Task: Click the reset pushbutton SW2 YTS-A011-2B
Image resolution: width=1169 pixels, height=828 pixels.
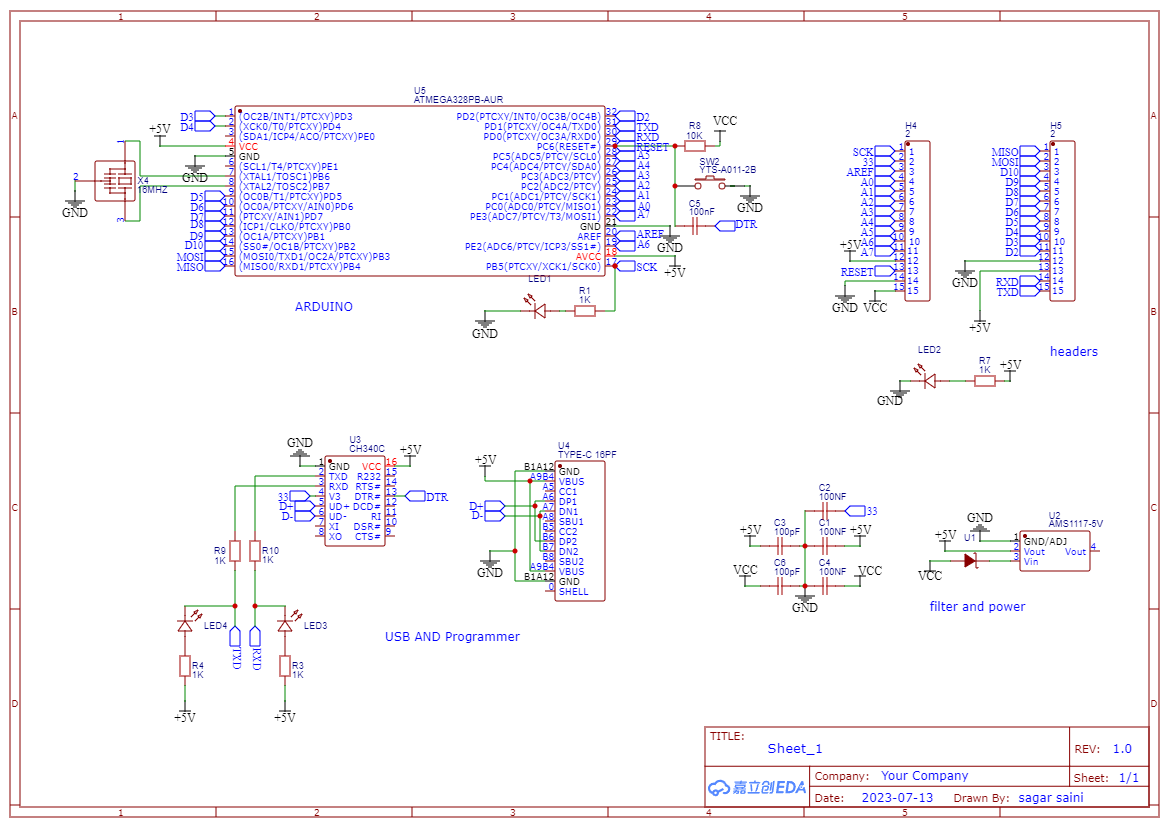Action: point(710,183)
